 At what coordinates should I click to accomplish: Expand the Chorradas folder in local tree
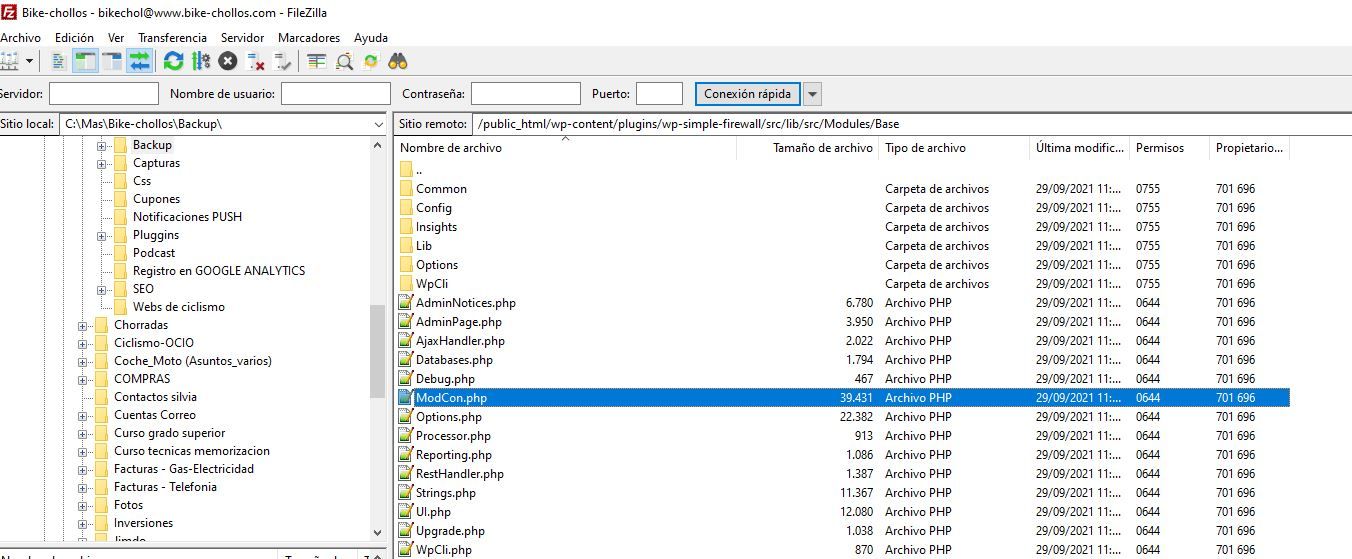pyautogui.click(x=82, y=325)
